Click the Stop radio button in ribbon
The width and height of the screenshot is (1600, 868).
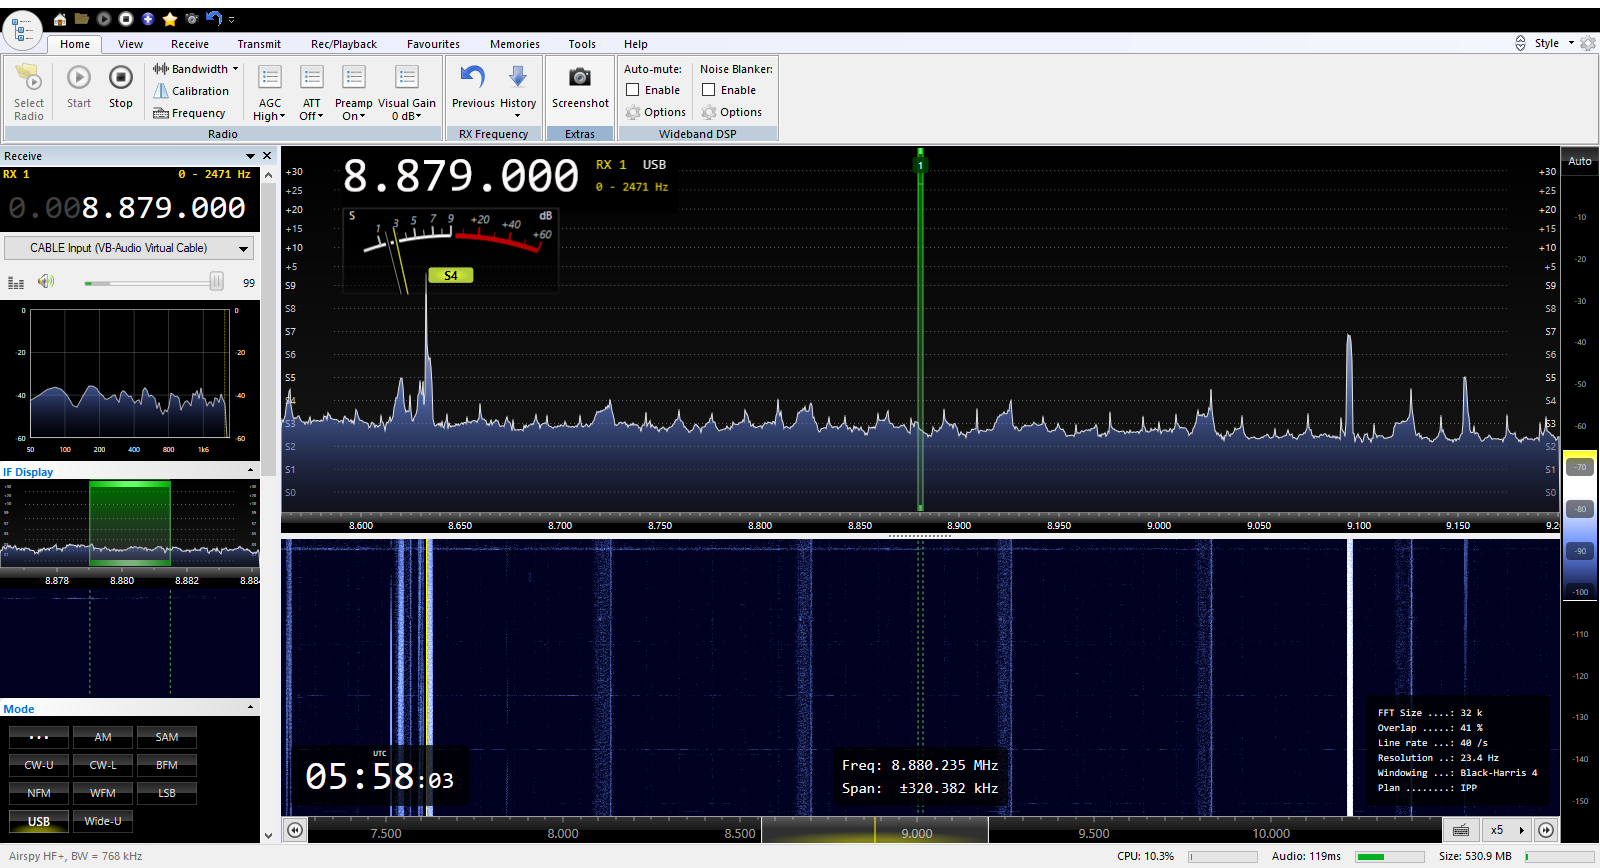121,87
